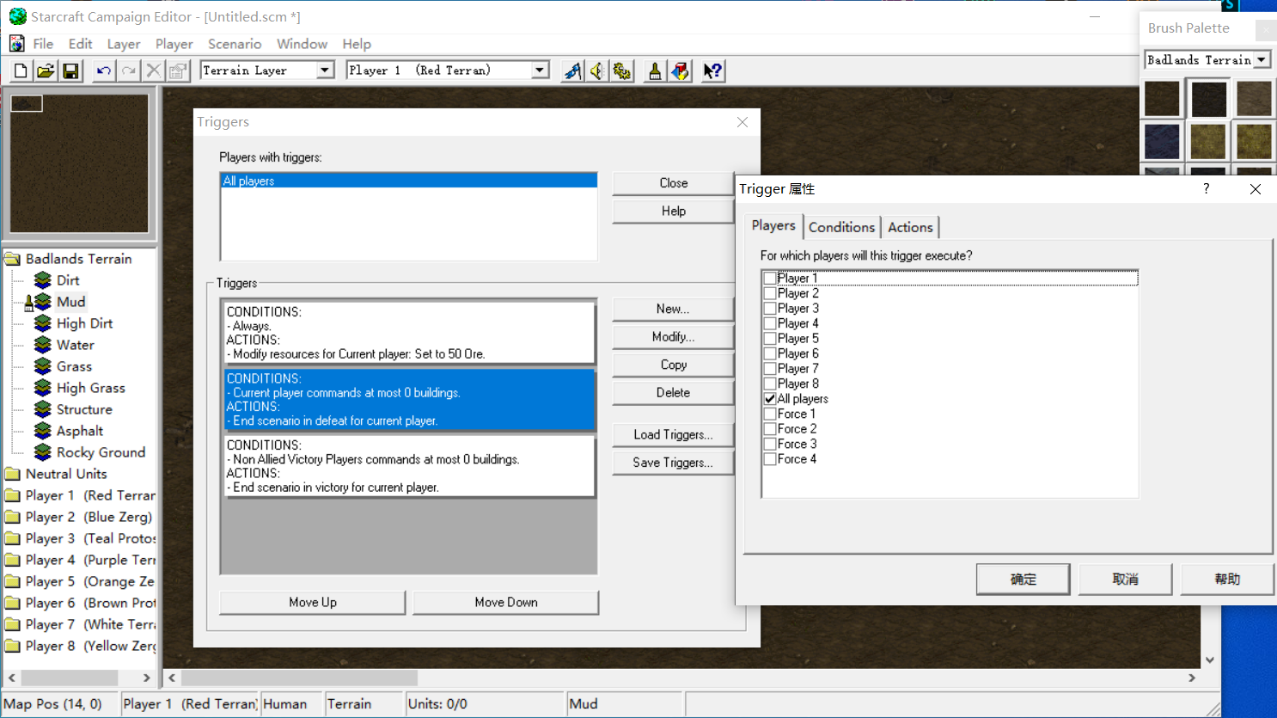Screen dimensions: 1277x718
Task: Click the gears icon in the toolbar
Action: tap(622, 71)
